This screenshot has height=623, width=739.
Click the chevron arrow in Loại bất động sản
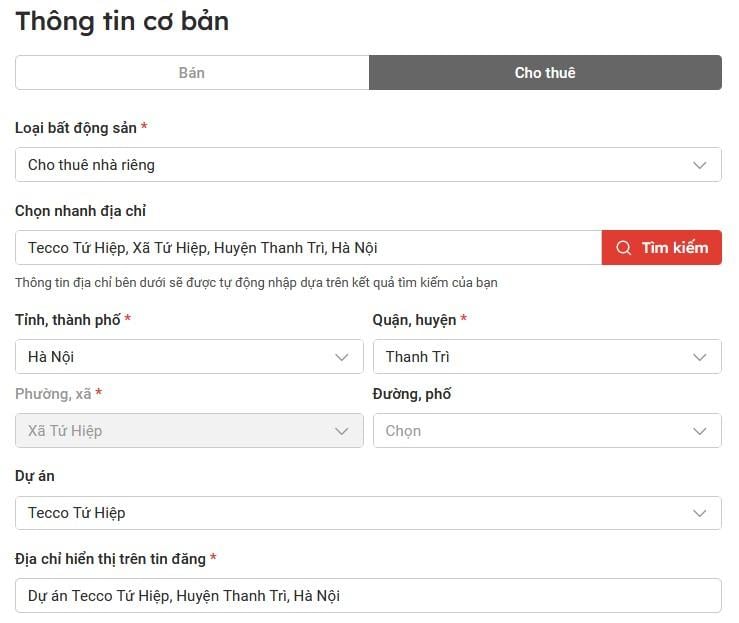click(x=700, y=165)
